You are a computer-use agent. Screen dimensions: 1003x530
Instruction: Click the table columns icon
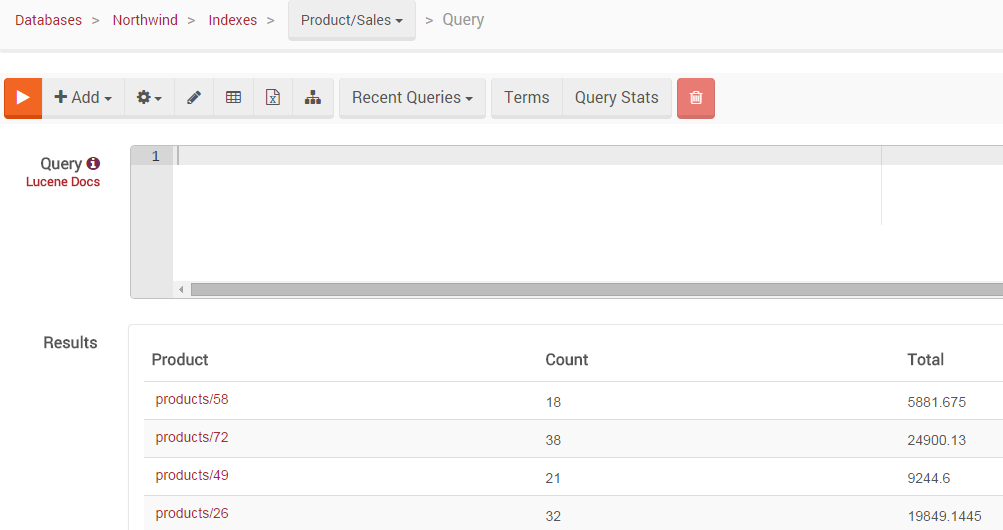click(233, 98)
